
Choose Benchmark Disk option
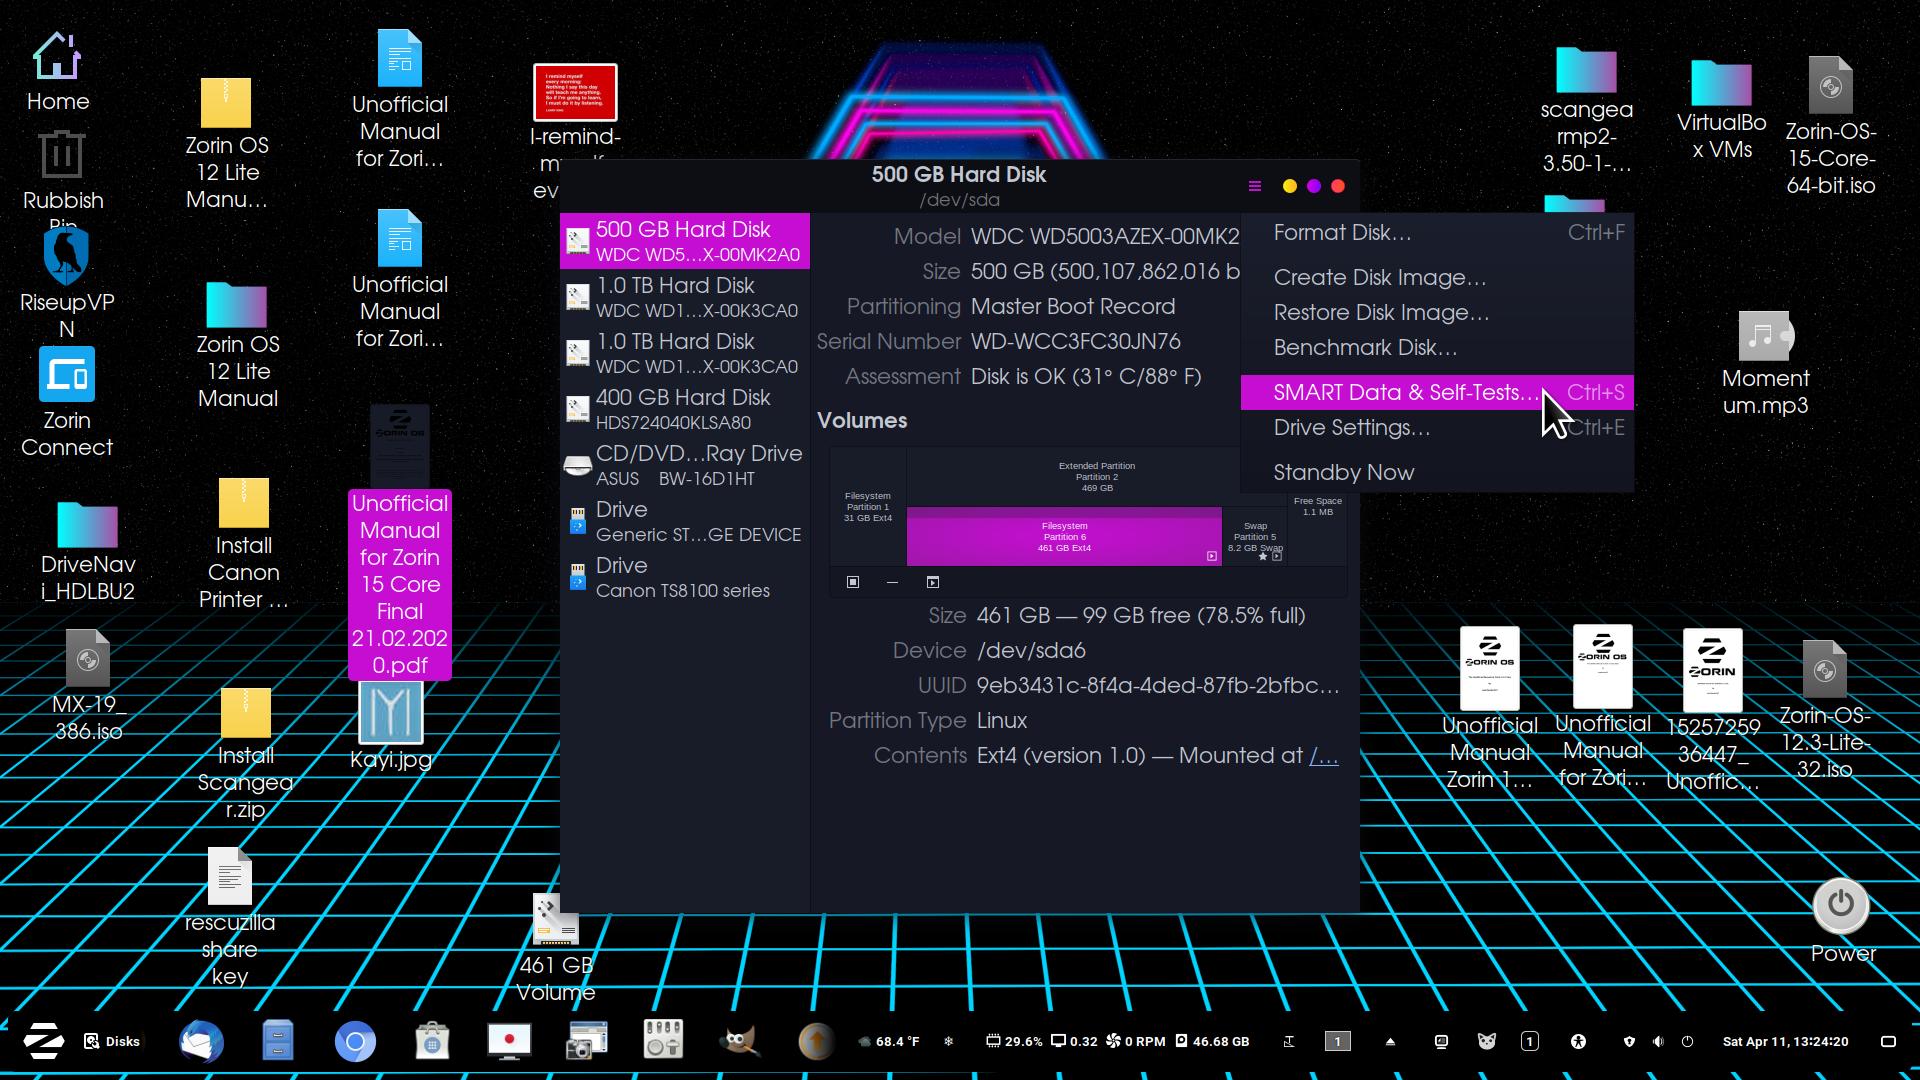(x=1365, y=347)
